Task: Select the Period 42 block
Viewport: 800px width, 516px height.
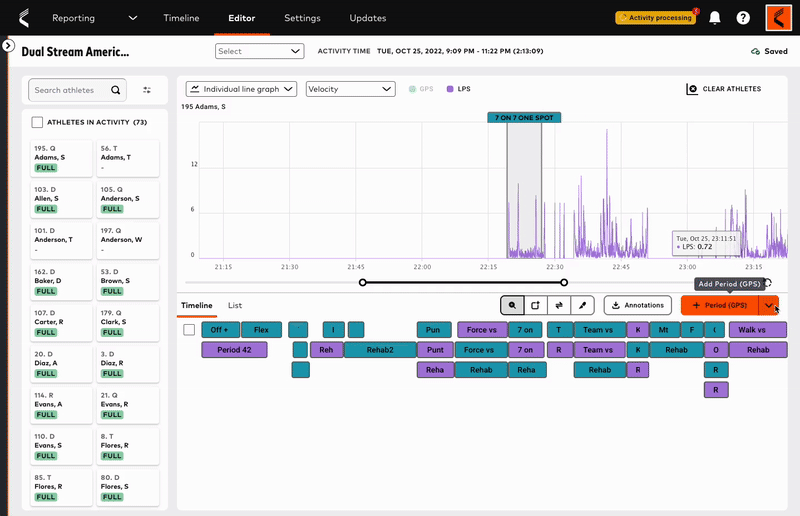Action: click(x=234, y=350)
